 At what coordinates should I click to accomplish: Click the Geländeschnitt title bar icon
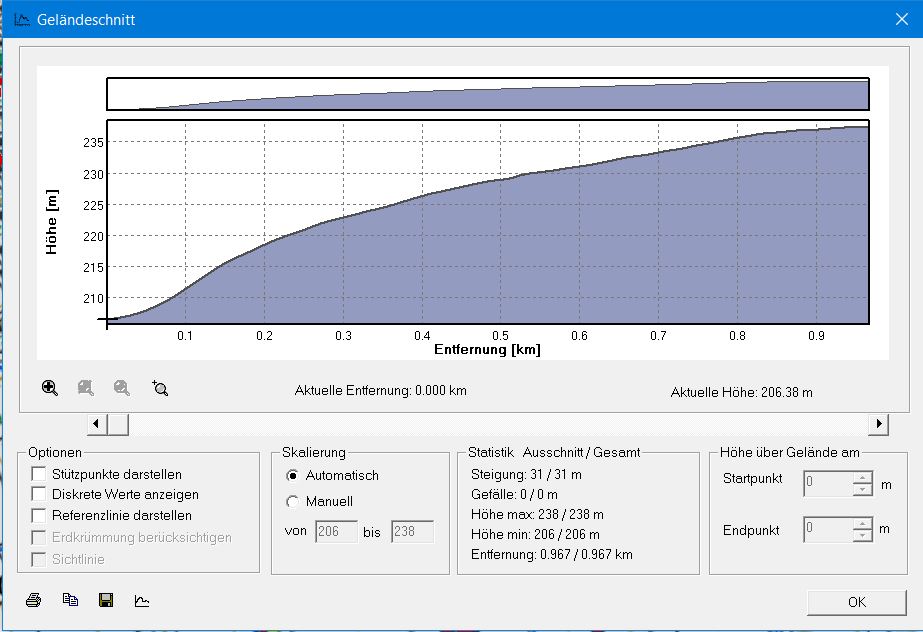pyautogui.click(x=19, y=19)
